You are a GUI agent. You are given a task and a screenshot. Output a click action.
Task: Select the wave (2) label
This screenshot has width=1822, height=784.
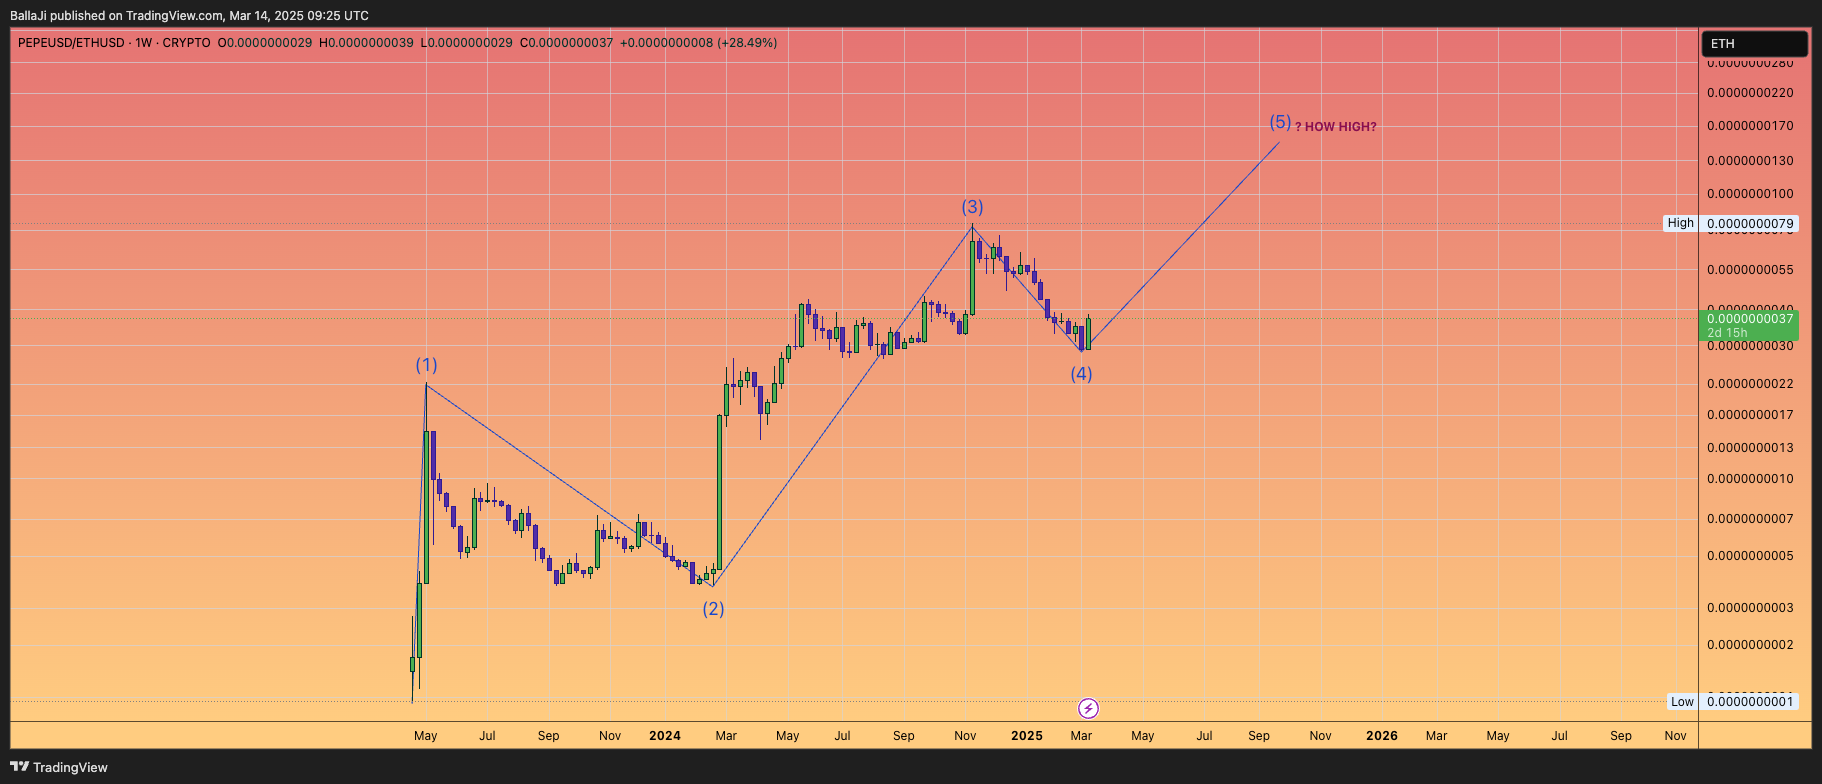[x=713, y=609]
